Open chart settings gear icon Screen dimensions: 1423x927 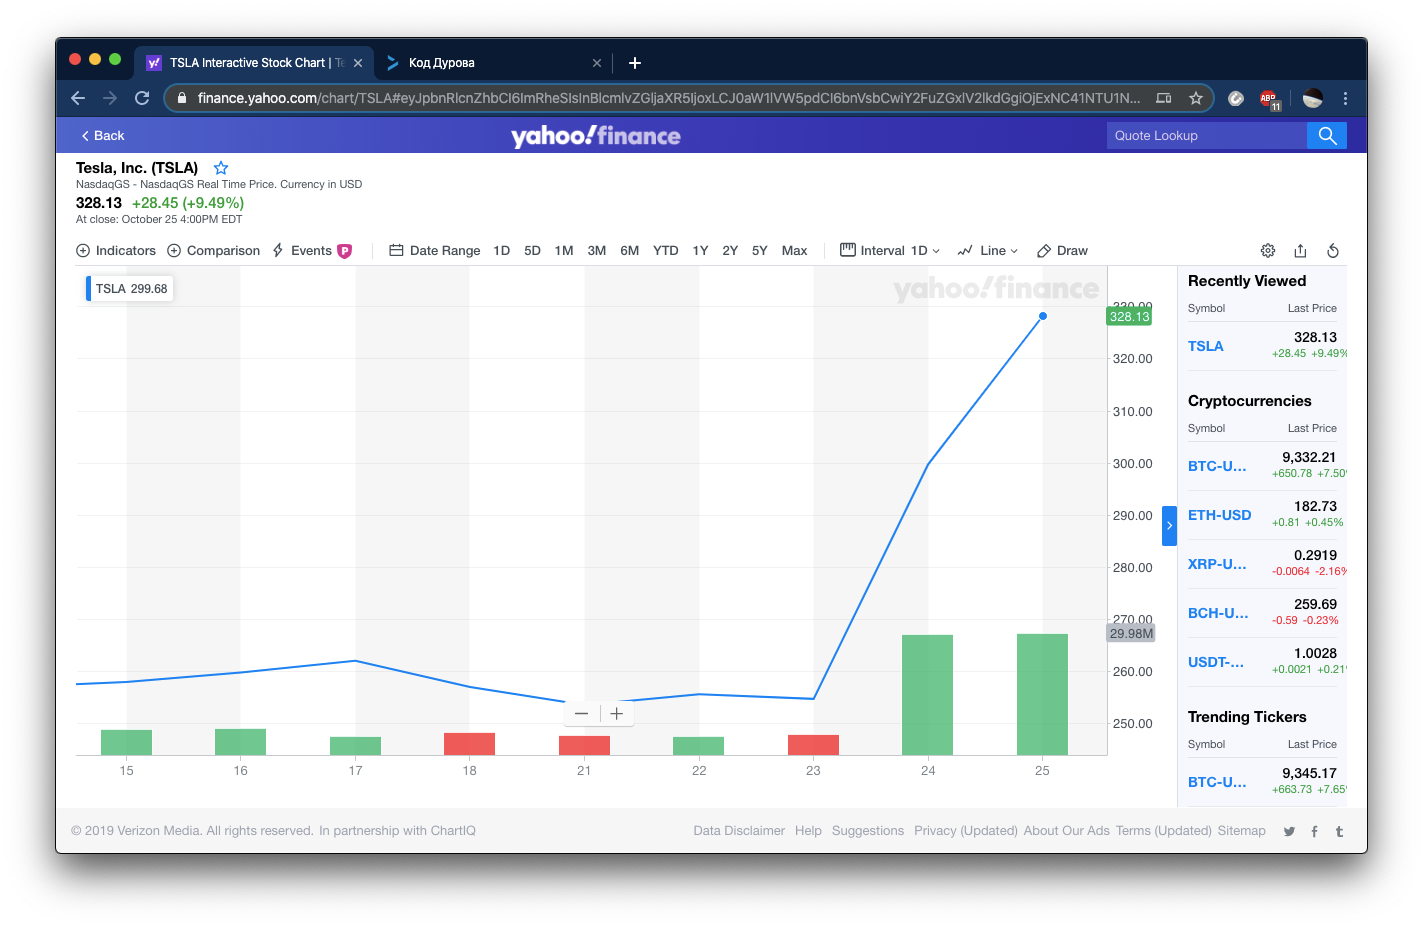coord(1268,251)
